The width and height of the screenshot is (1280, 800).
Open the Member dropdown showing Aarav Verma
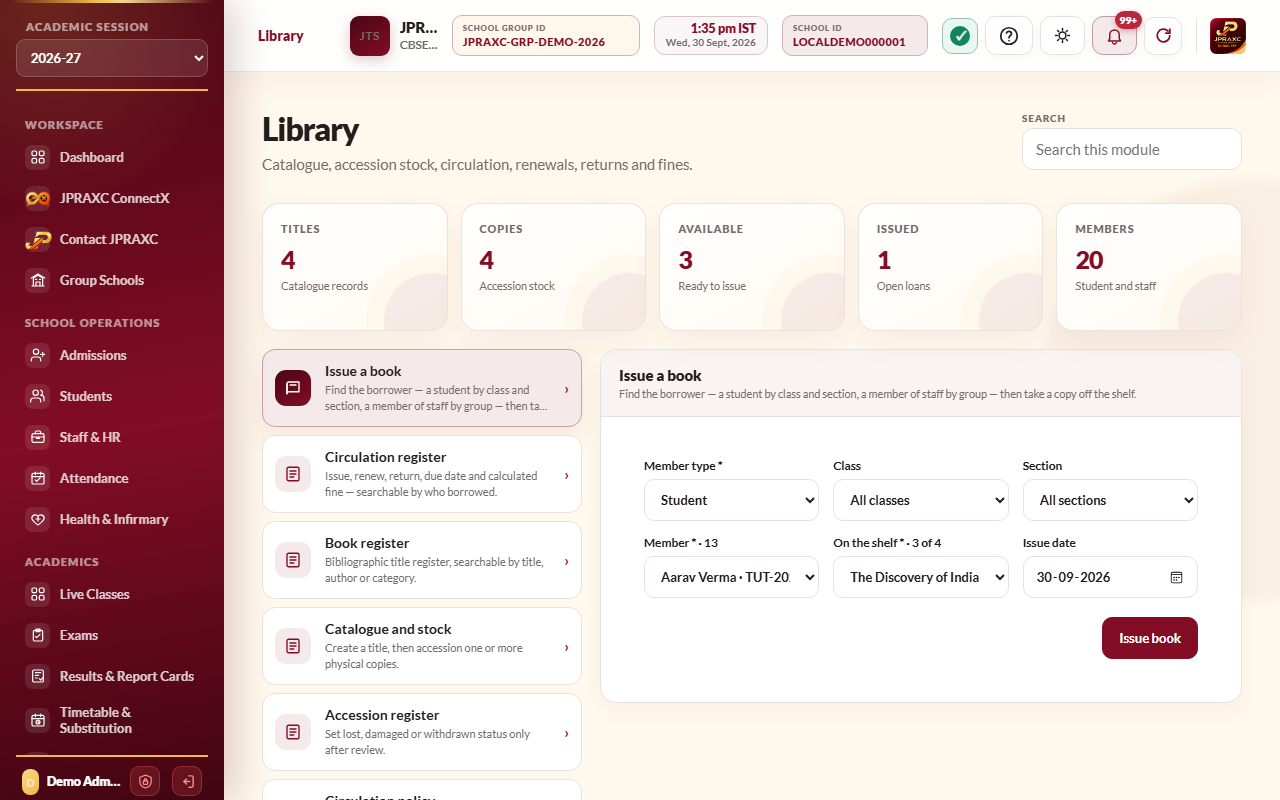coord(731,577)
